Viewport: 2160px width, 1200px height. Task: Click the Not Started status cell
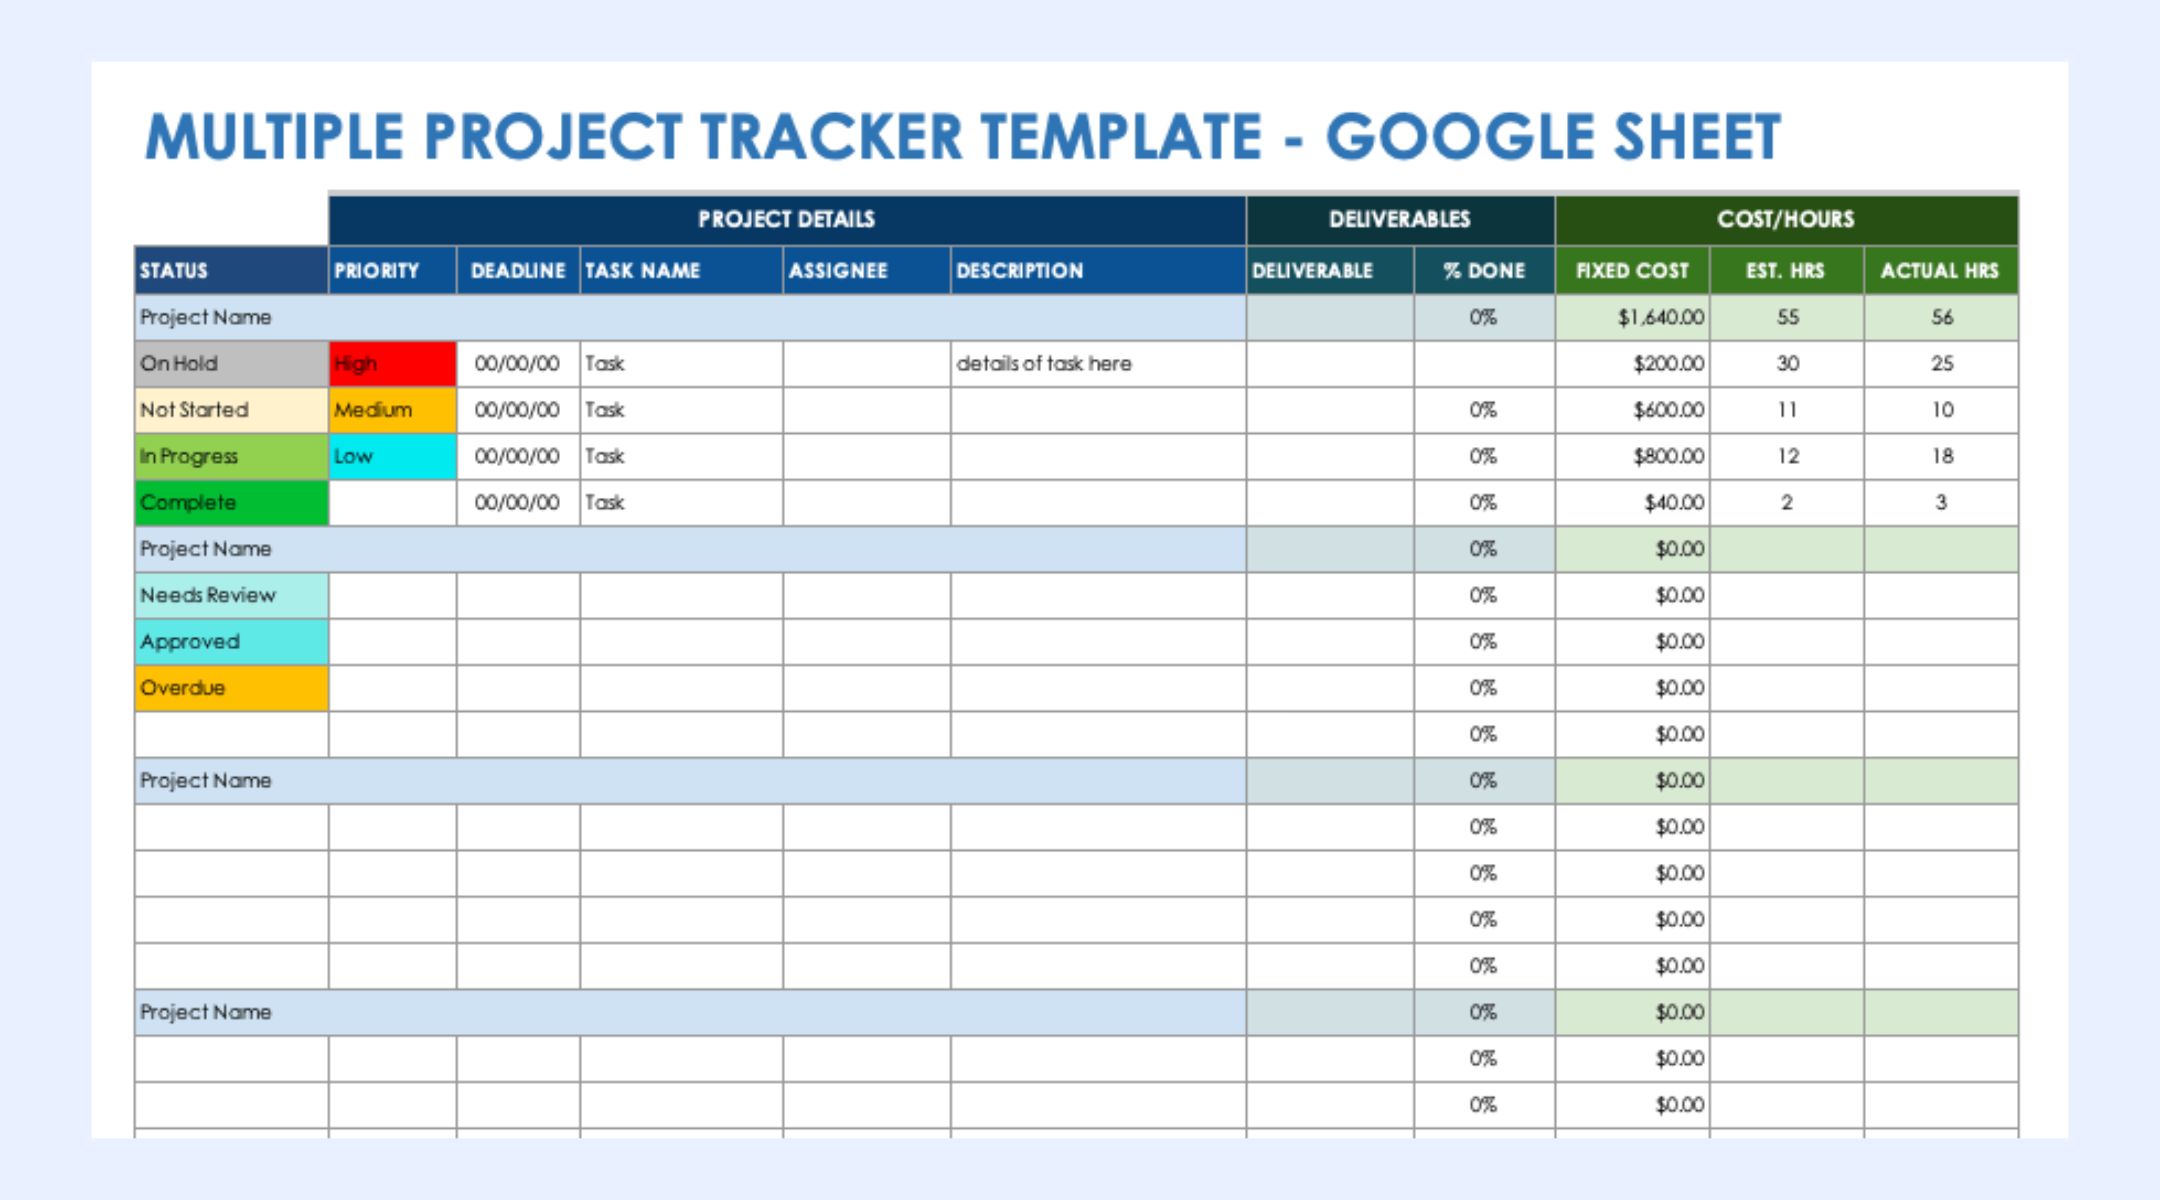(231, 410)
